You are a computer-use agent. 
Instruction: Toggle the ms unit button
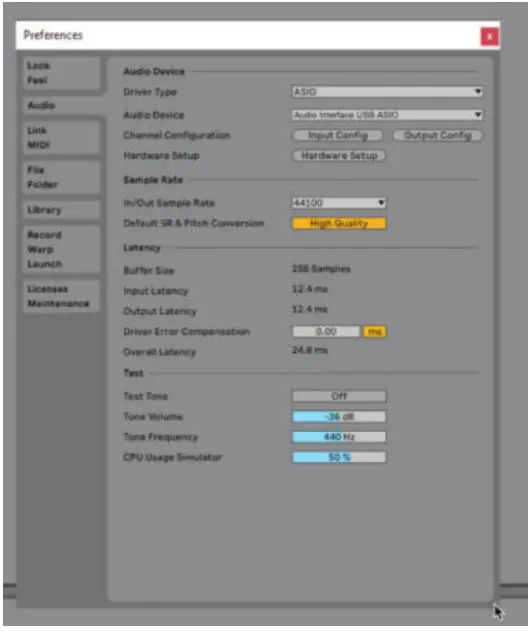pos(375,332)
